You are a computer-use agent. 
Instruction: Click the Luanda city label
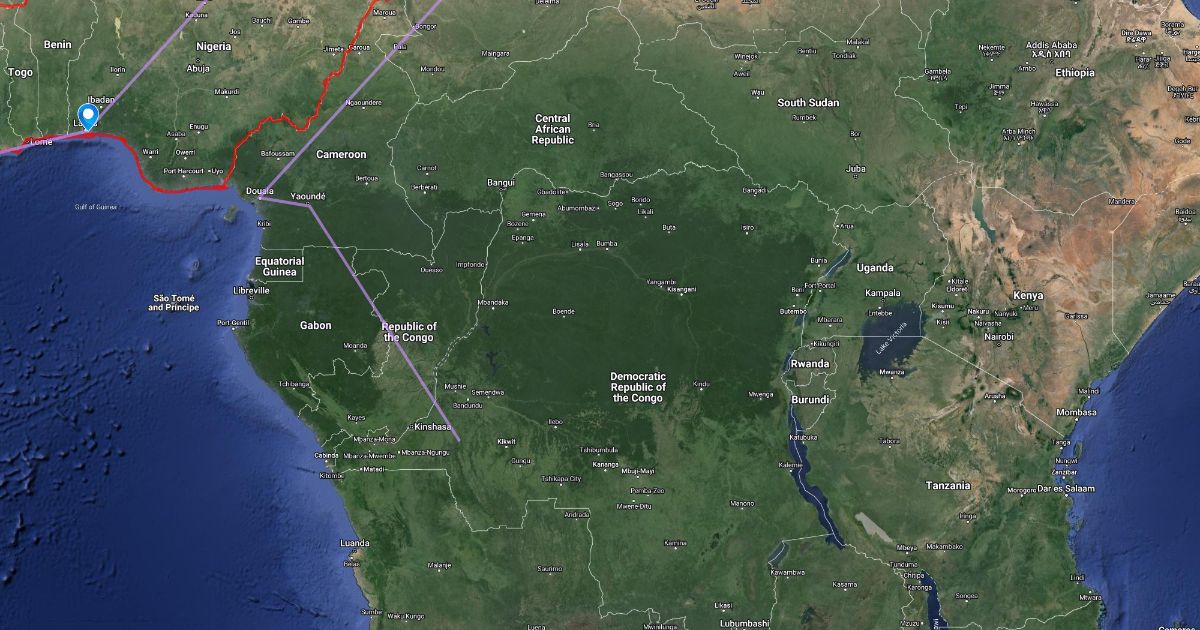[x=355, y=543]
